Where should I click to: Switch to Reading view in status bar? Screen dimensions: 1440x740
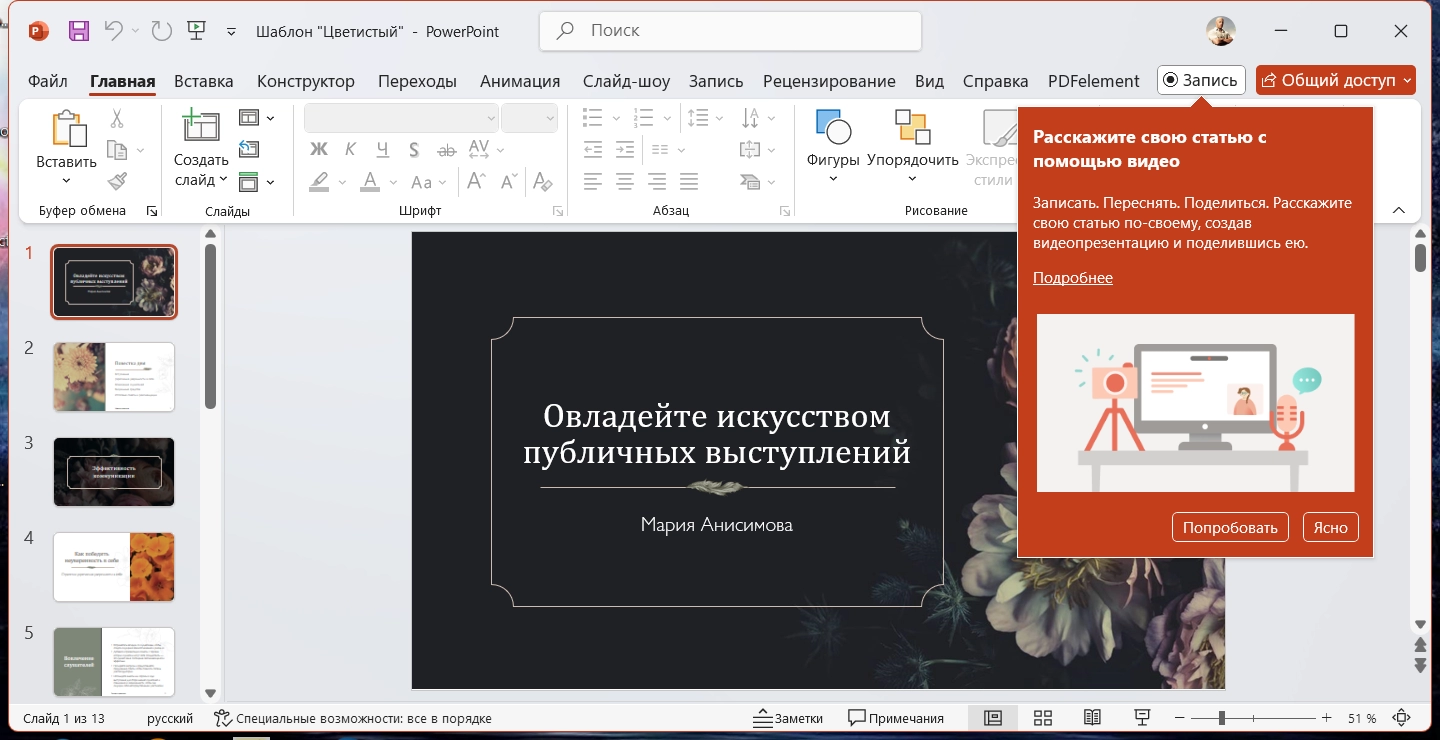pyautogui.click(x=1092, y=718)
